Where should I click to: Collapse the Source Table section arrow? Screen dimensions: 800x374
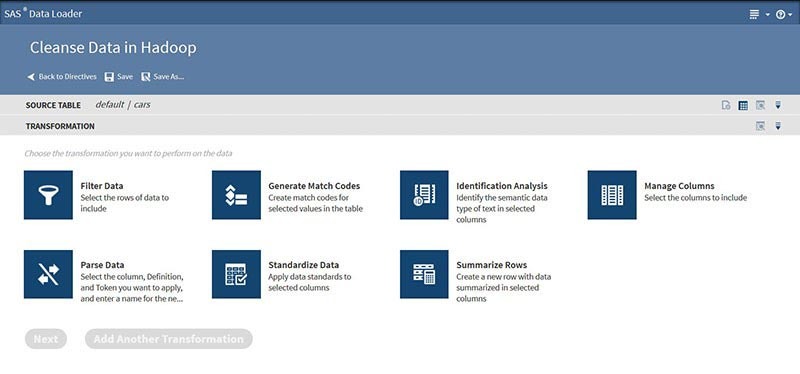tap(778, 105)
